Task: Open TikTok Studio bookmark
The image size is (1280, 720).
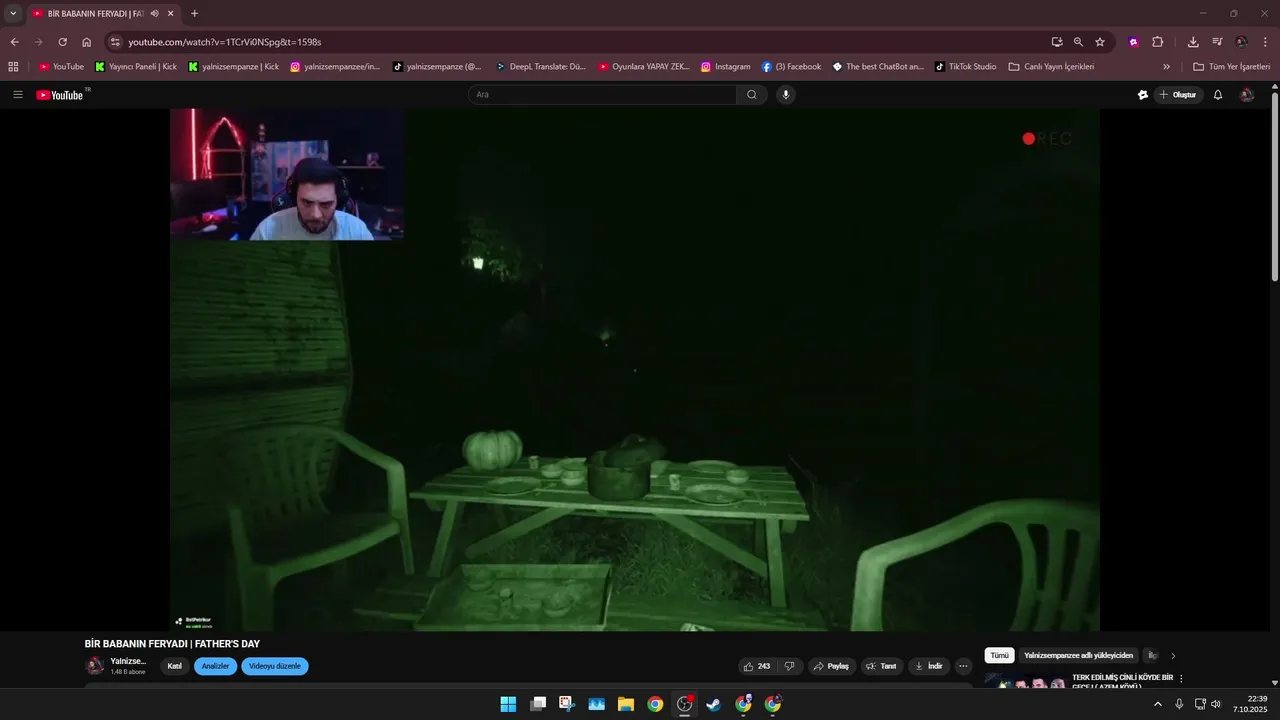Action: click(966, 67)
